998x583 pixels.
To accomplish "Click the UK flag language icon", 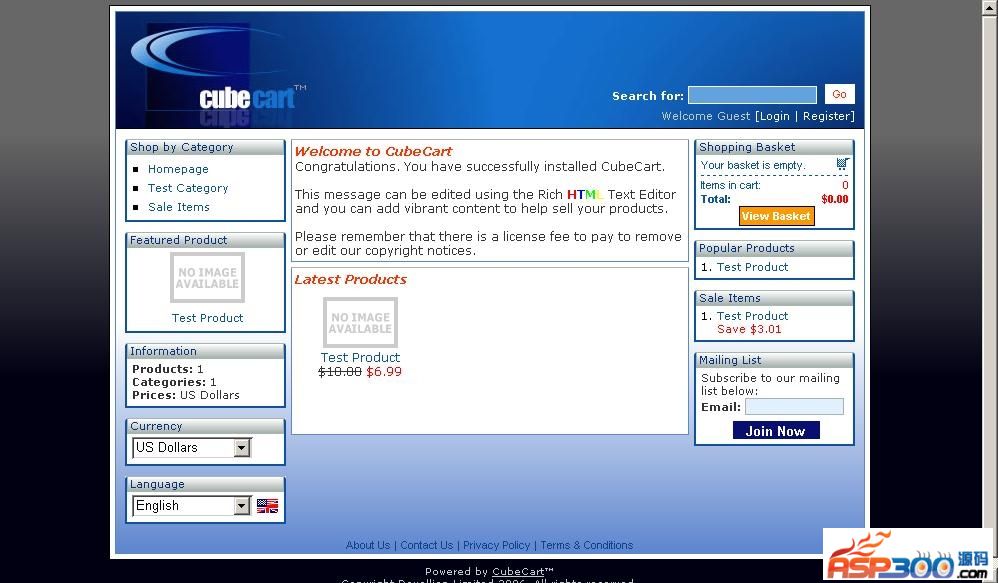I will pyautogui.click(x=267, y=506).
